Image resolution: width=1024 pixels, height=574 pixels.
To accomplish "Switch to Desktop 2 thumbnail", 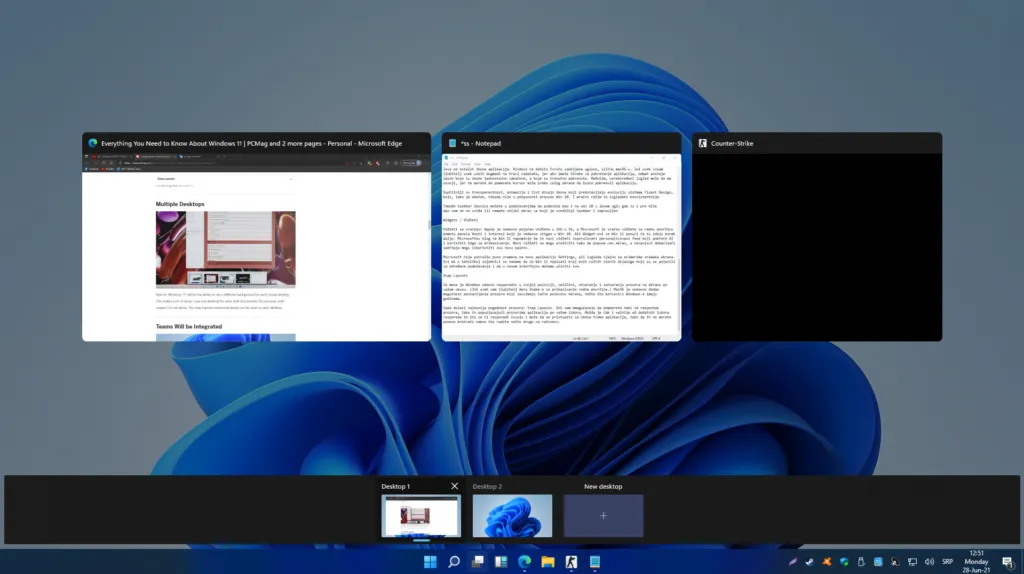I will [512, 516].
